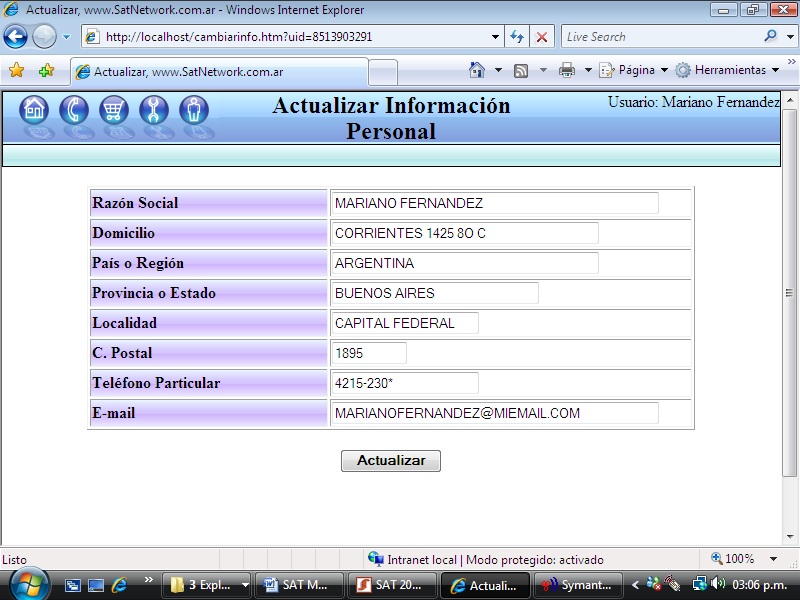Click the wrench tools icon in header
The width and height of the screenshot is (800, 600).
point(154,110)
